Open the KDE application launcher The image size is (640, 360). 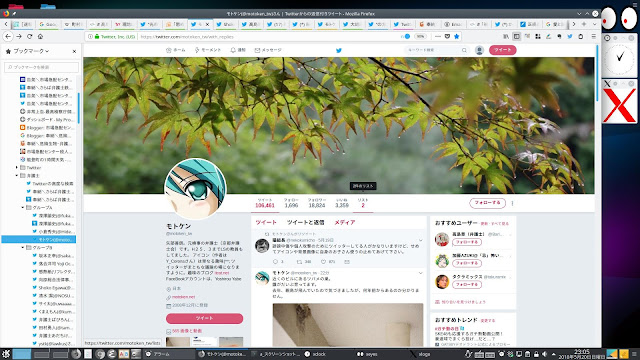pos(6,354)
